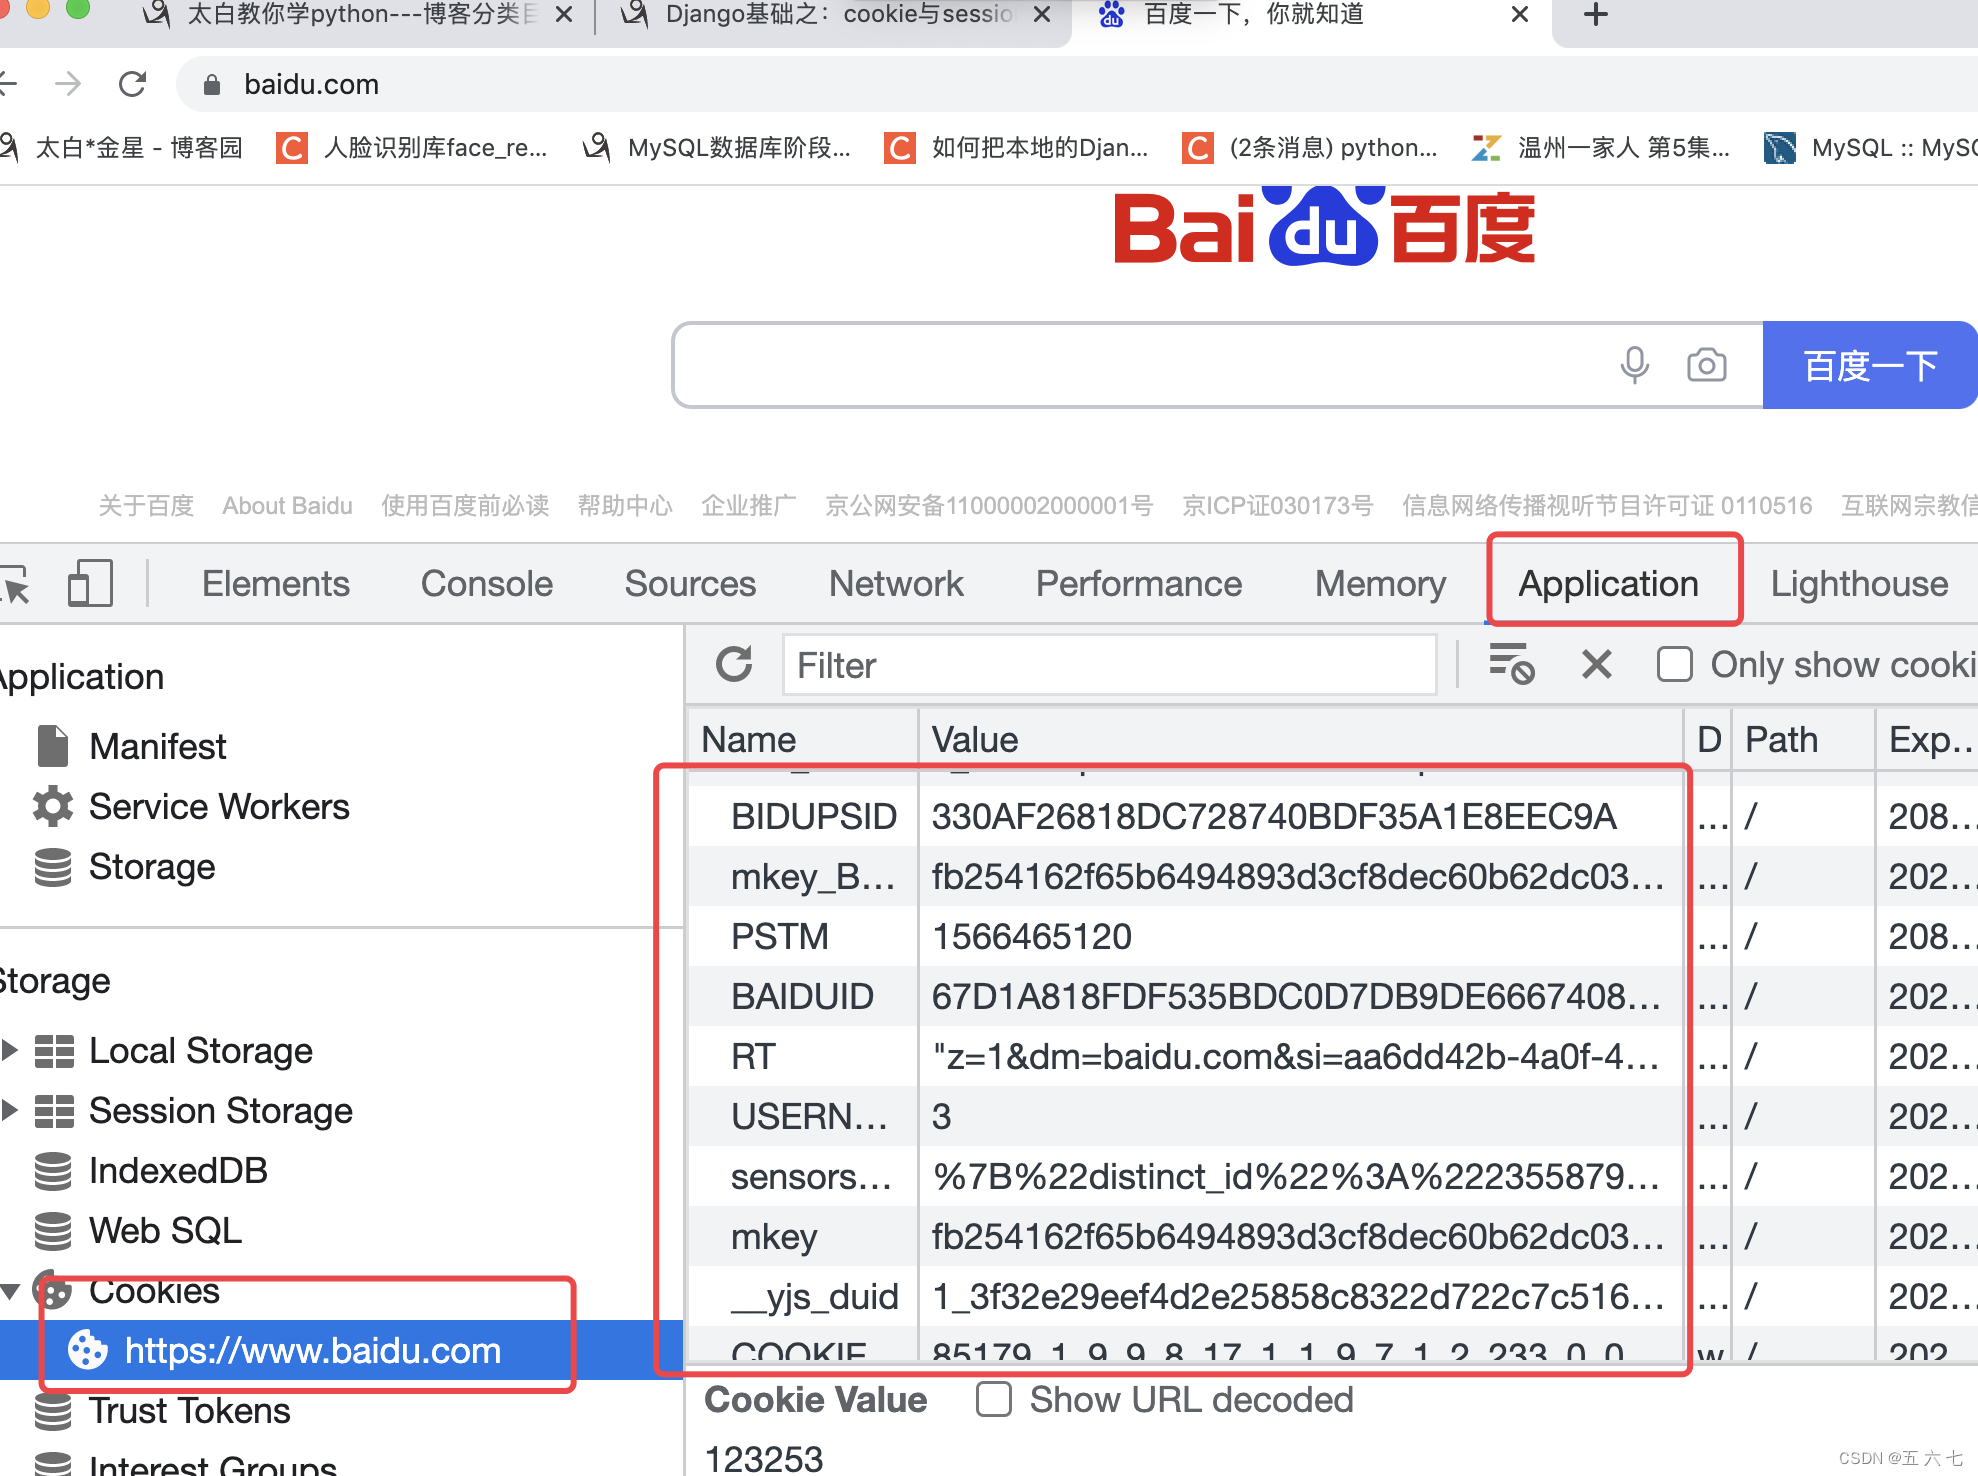Toggle 'Only show cookies' checkbox
The image size is (1978, 1476).
click(1671, 665)
